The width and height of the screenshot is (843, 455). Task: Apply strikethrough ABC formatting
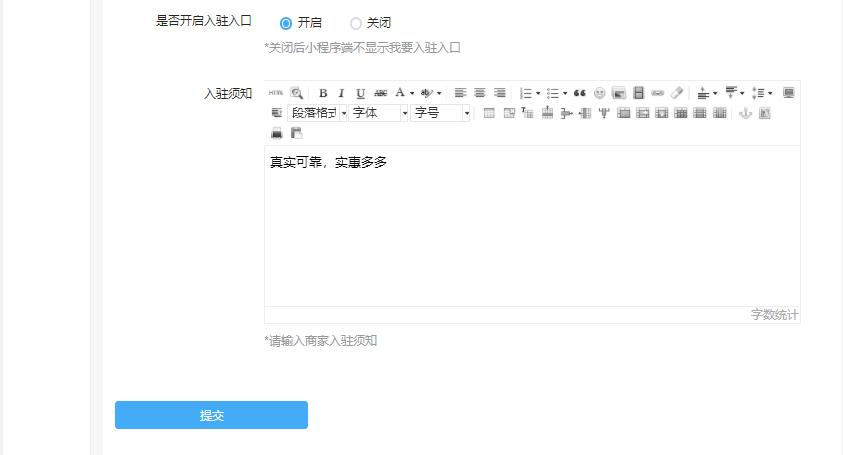(x=381, y=93)
